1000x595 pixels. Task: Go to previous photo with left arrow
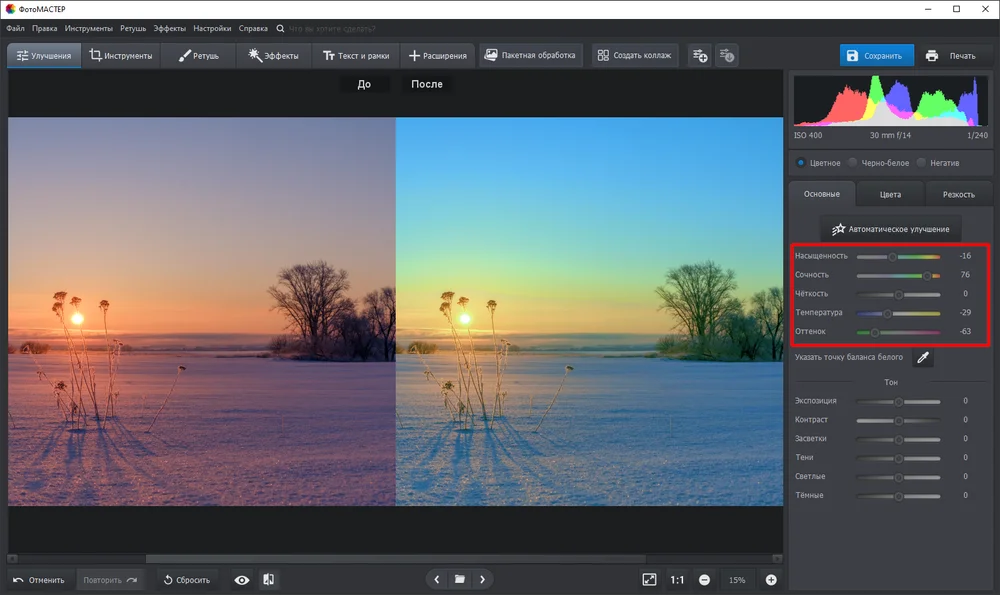[x=437, y=580]
